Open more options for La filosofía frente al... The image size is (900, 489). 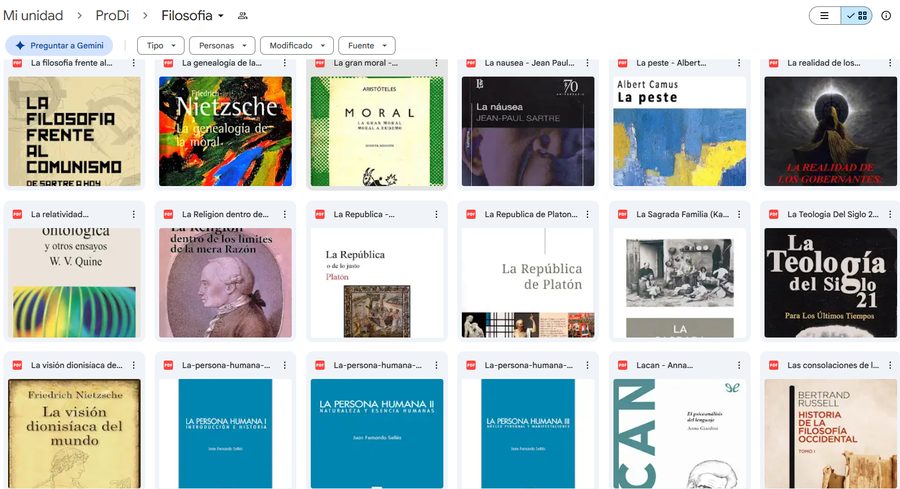[134, 63]
